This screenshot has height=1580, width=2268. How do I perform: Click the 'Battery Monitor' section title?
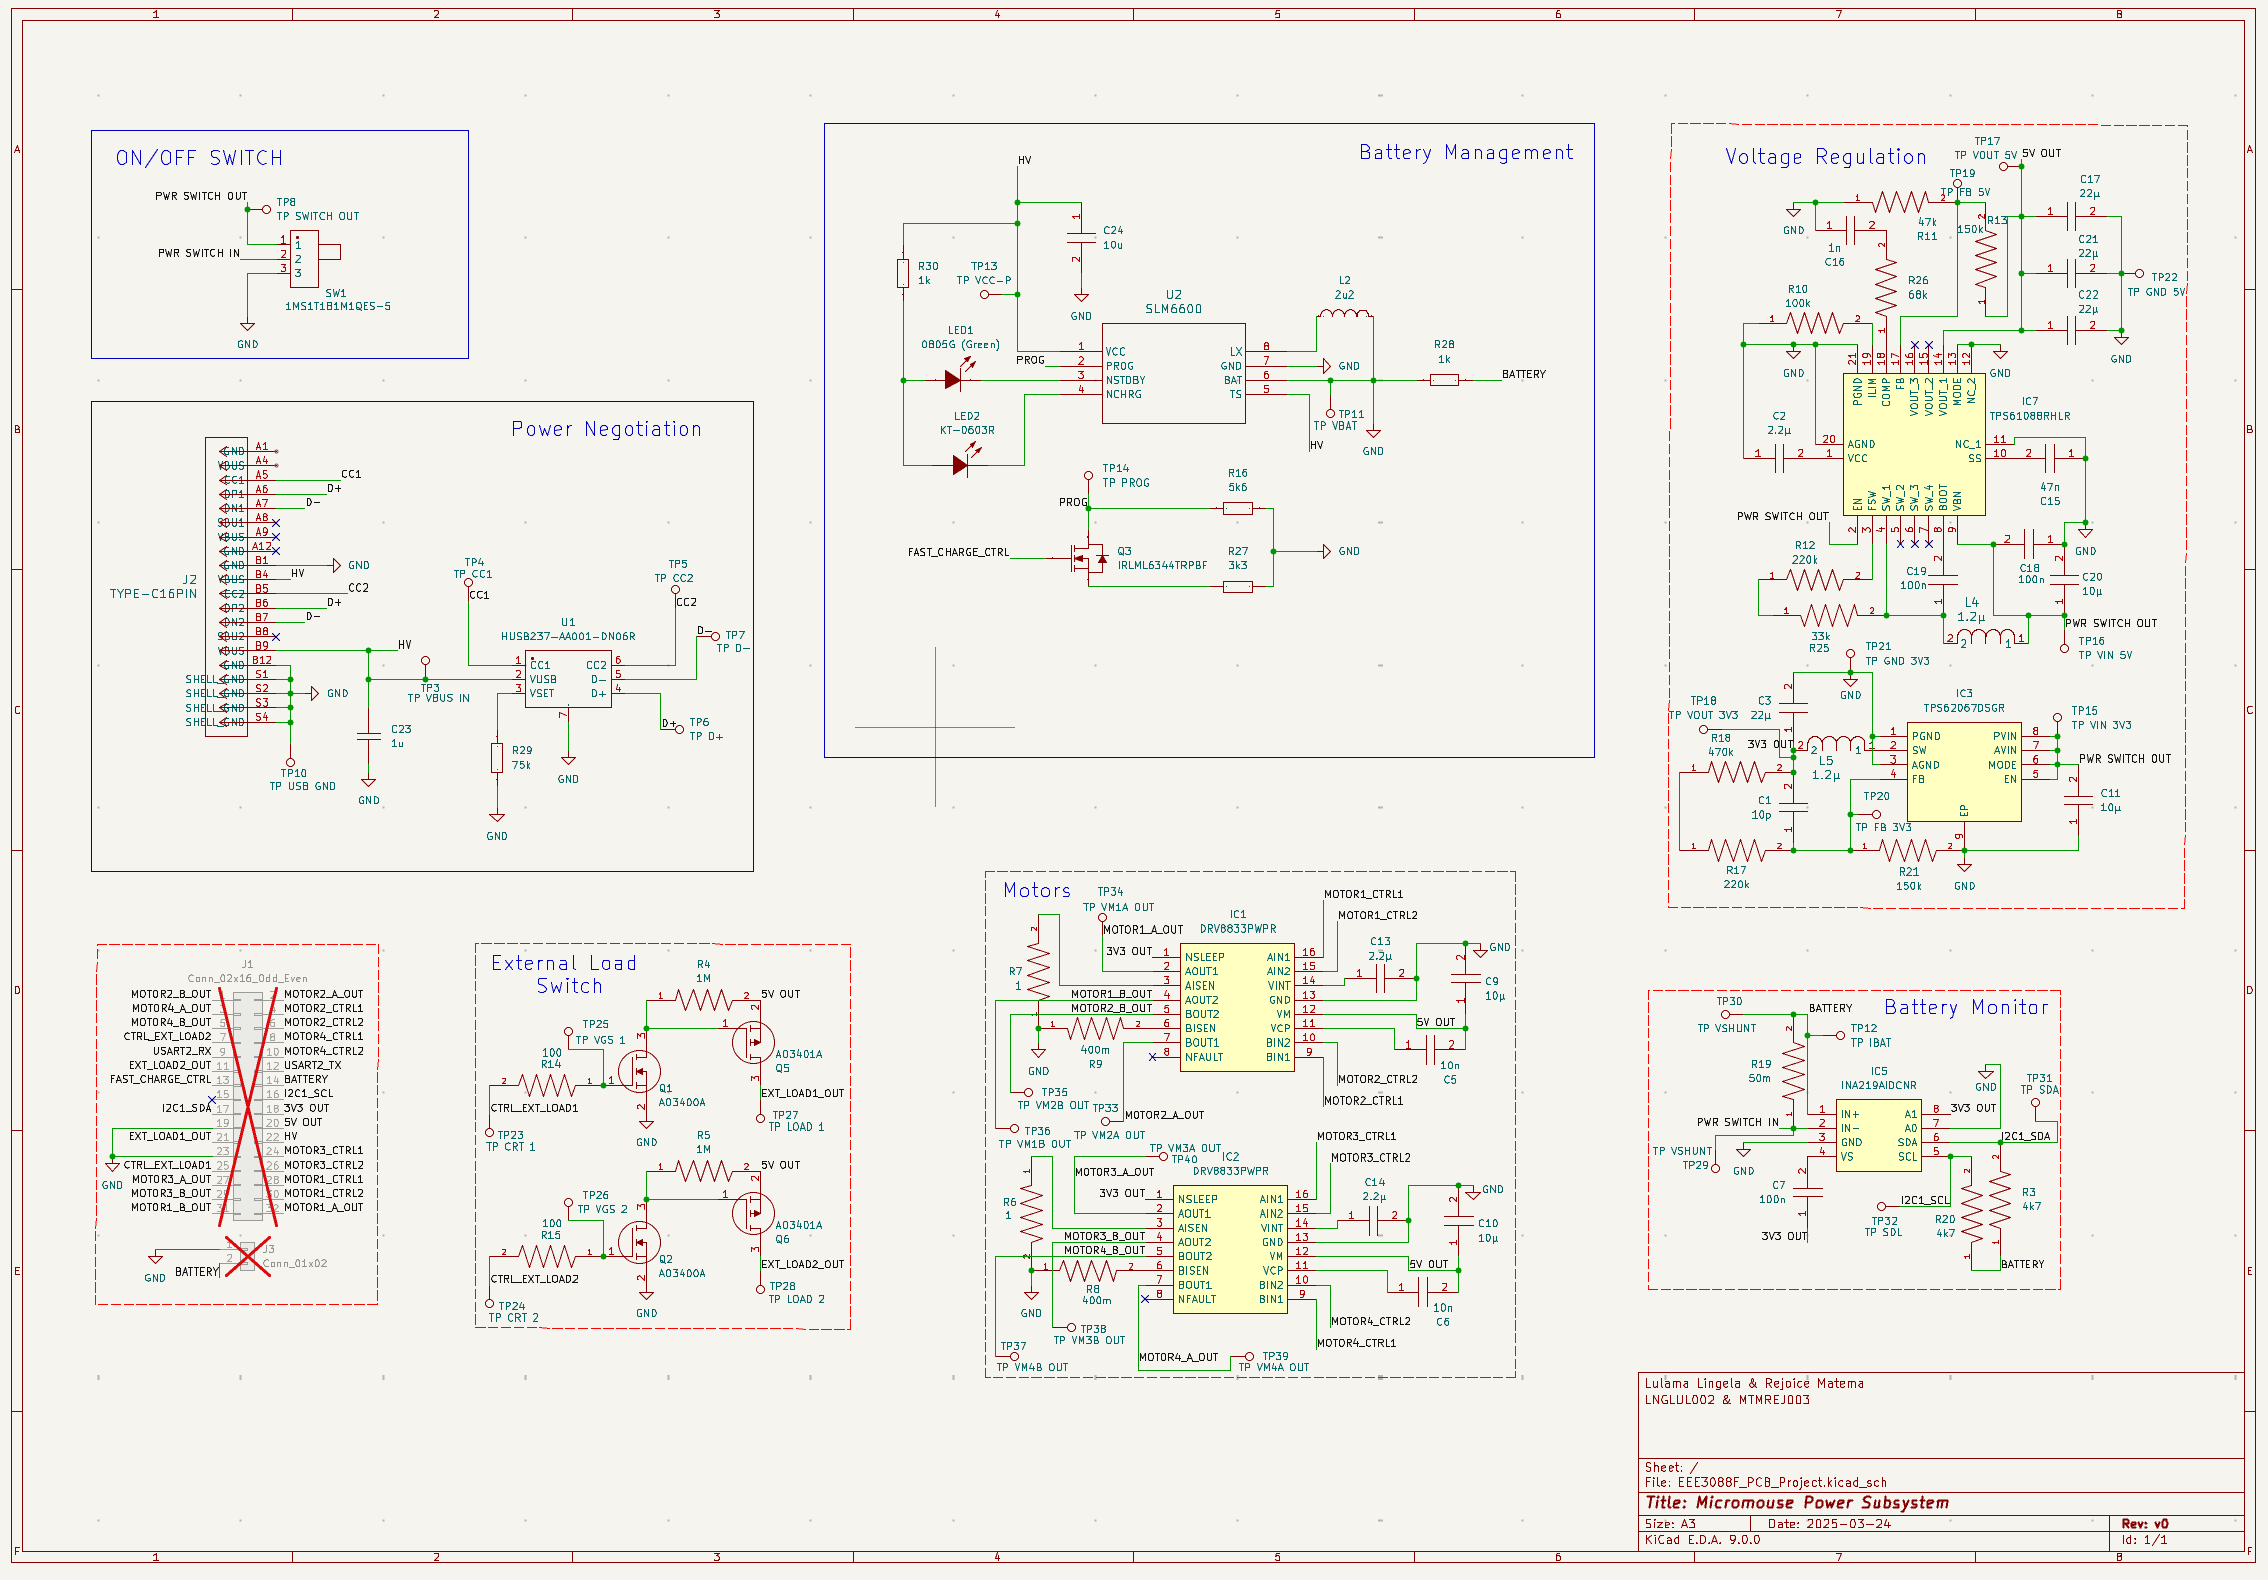pyautogui.click(x=1966, y=1007)
